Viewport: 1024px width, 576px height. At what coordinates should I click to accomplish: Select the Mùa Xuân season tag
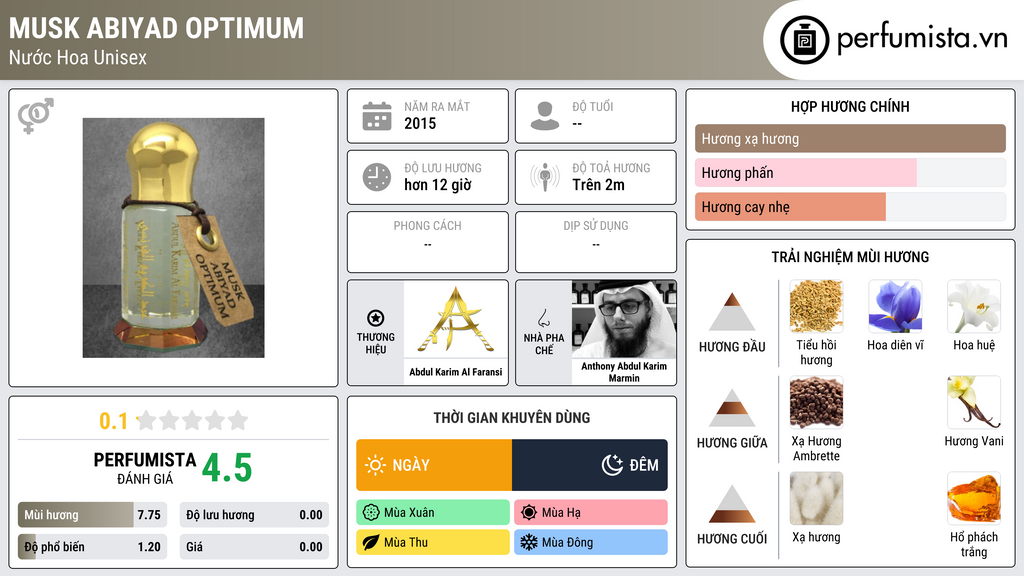433,513
